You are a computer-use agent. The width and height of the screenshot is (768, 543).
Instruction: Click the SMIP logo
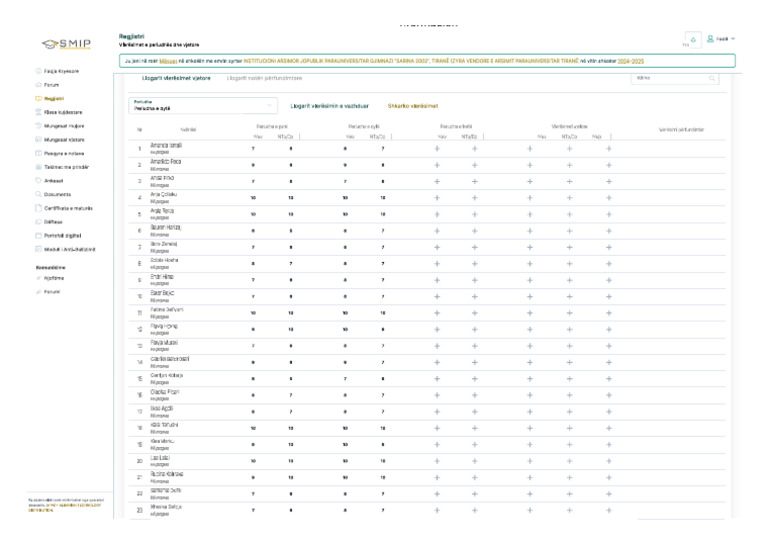click(66, 43)
